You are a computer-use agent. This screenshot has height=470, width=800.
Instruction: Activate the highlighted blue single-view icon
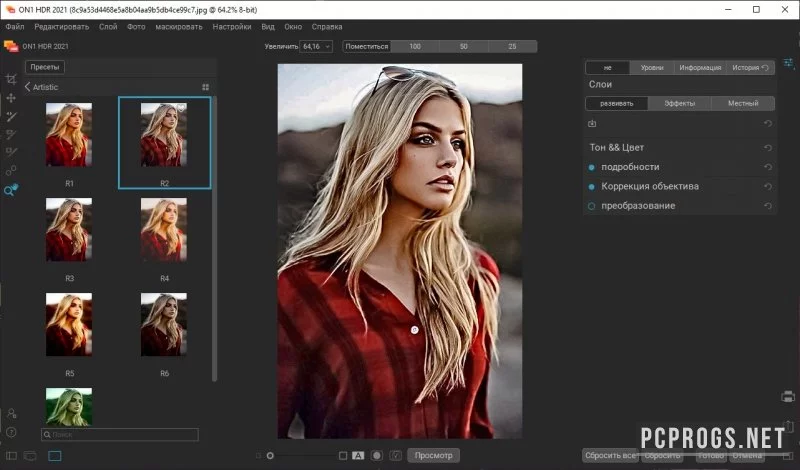click(x=55, y=456)
